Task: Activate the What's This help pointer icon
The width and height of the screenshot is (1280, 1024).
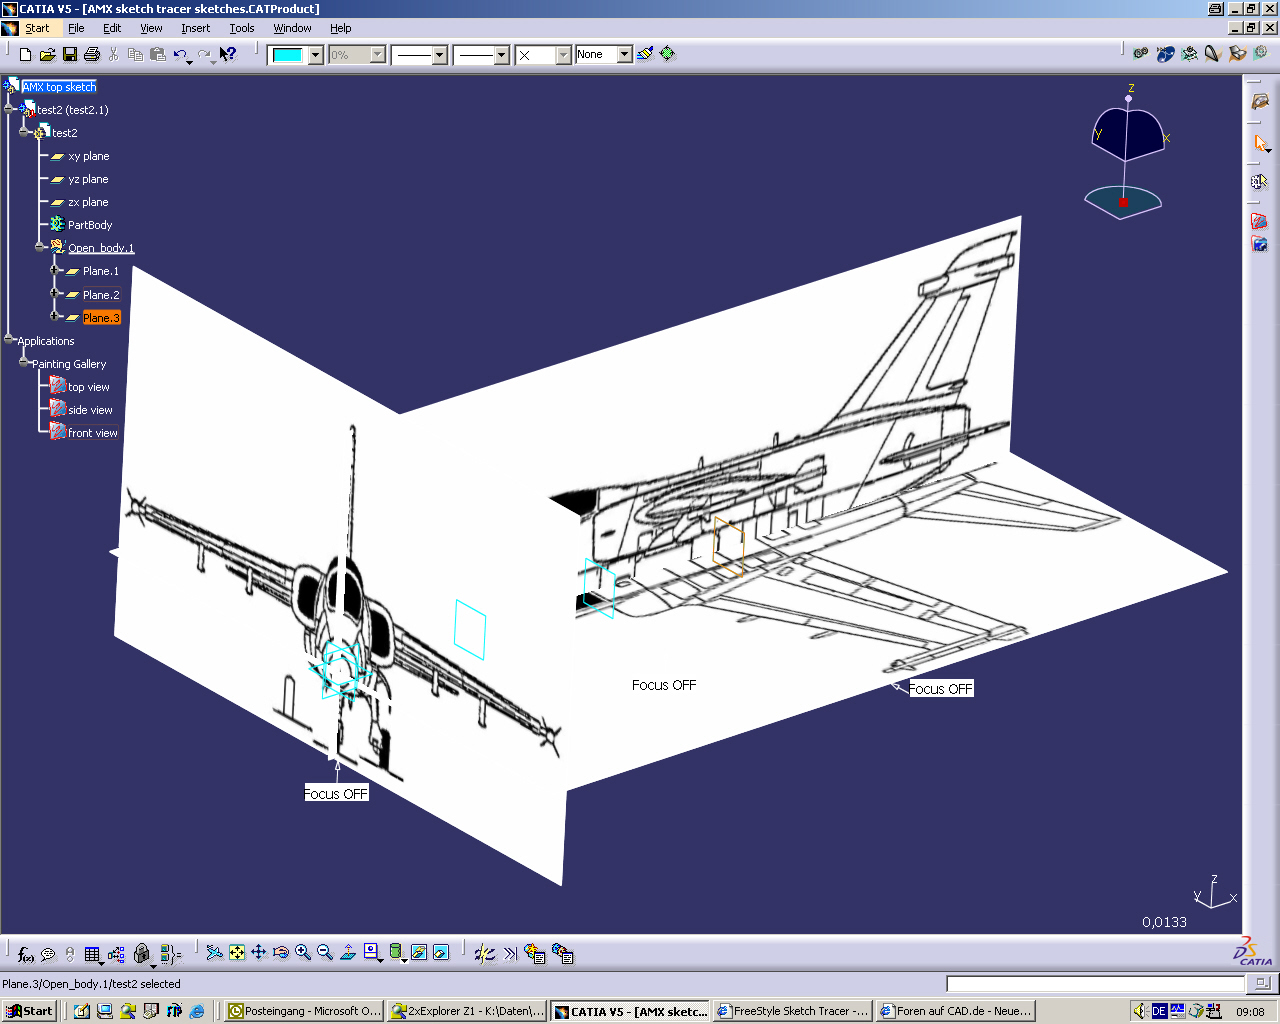Action: pos(229,54)
